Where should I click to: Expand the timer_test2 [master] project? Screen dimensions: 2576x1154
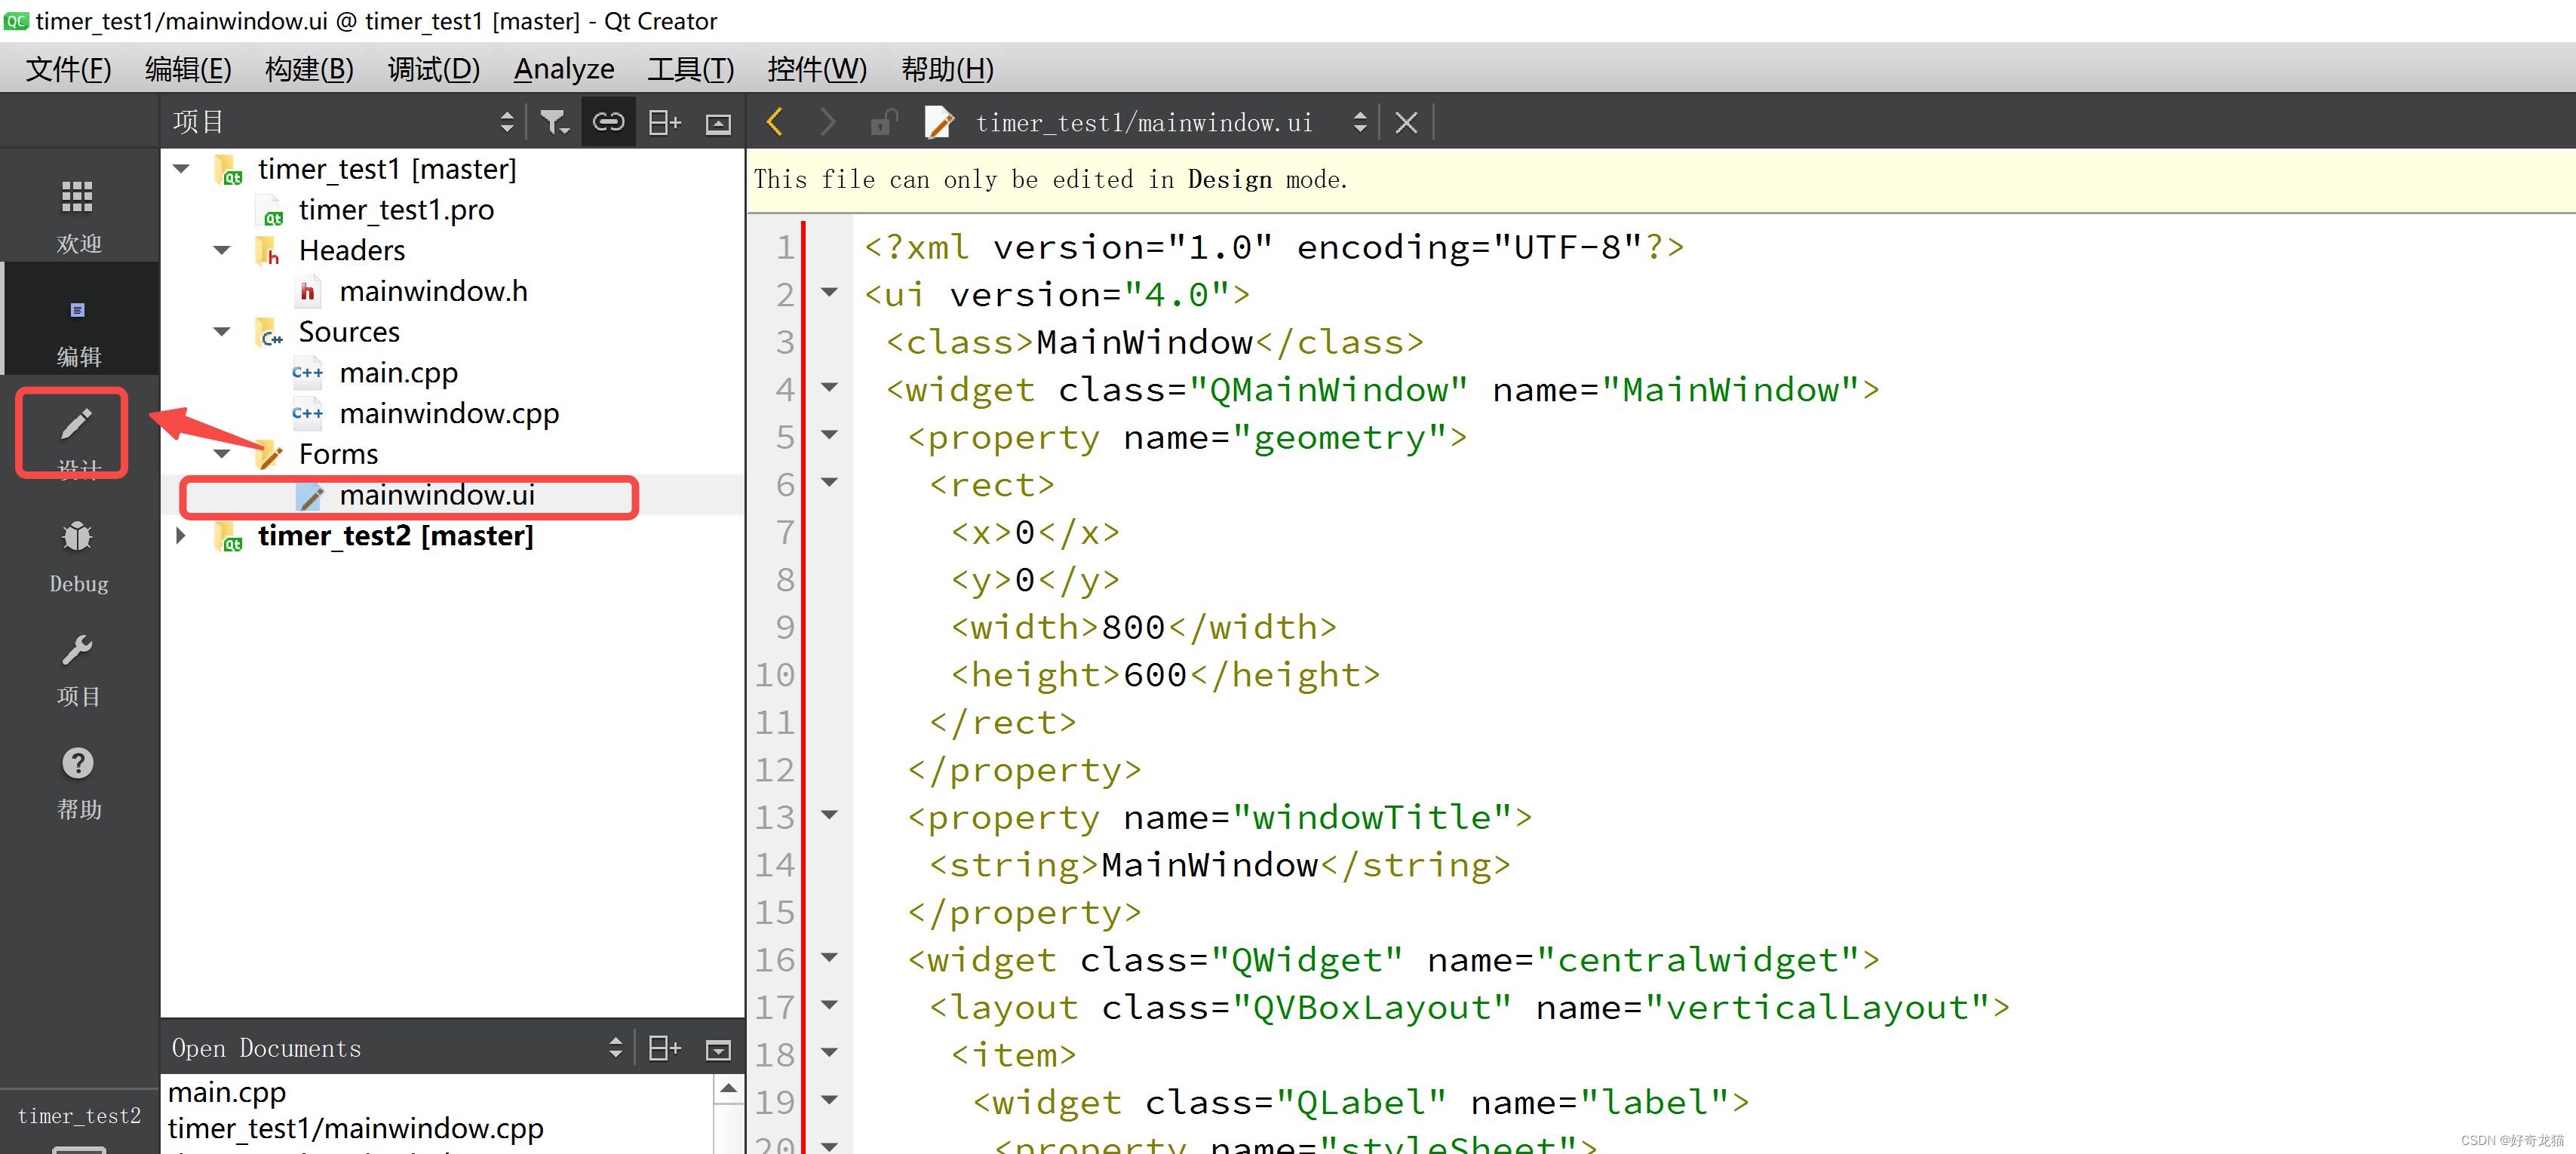181,536
